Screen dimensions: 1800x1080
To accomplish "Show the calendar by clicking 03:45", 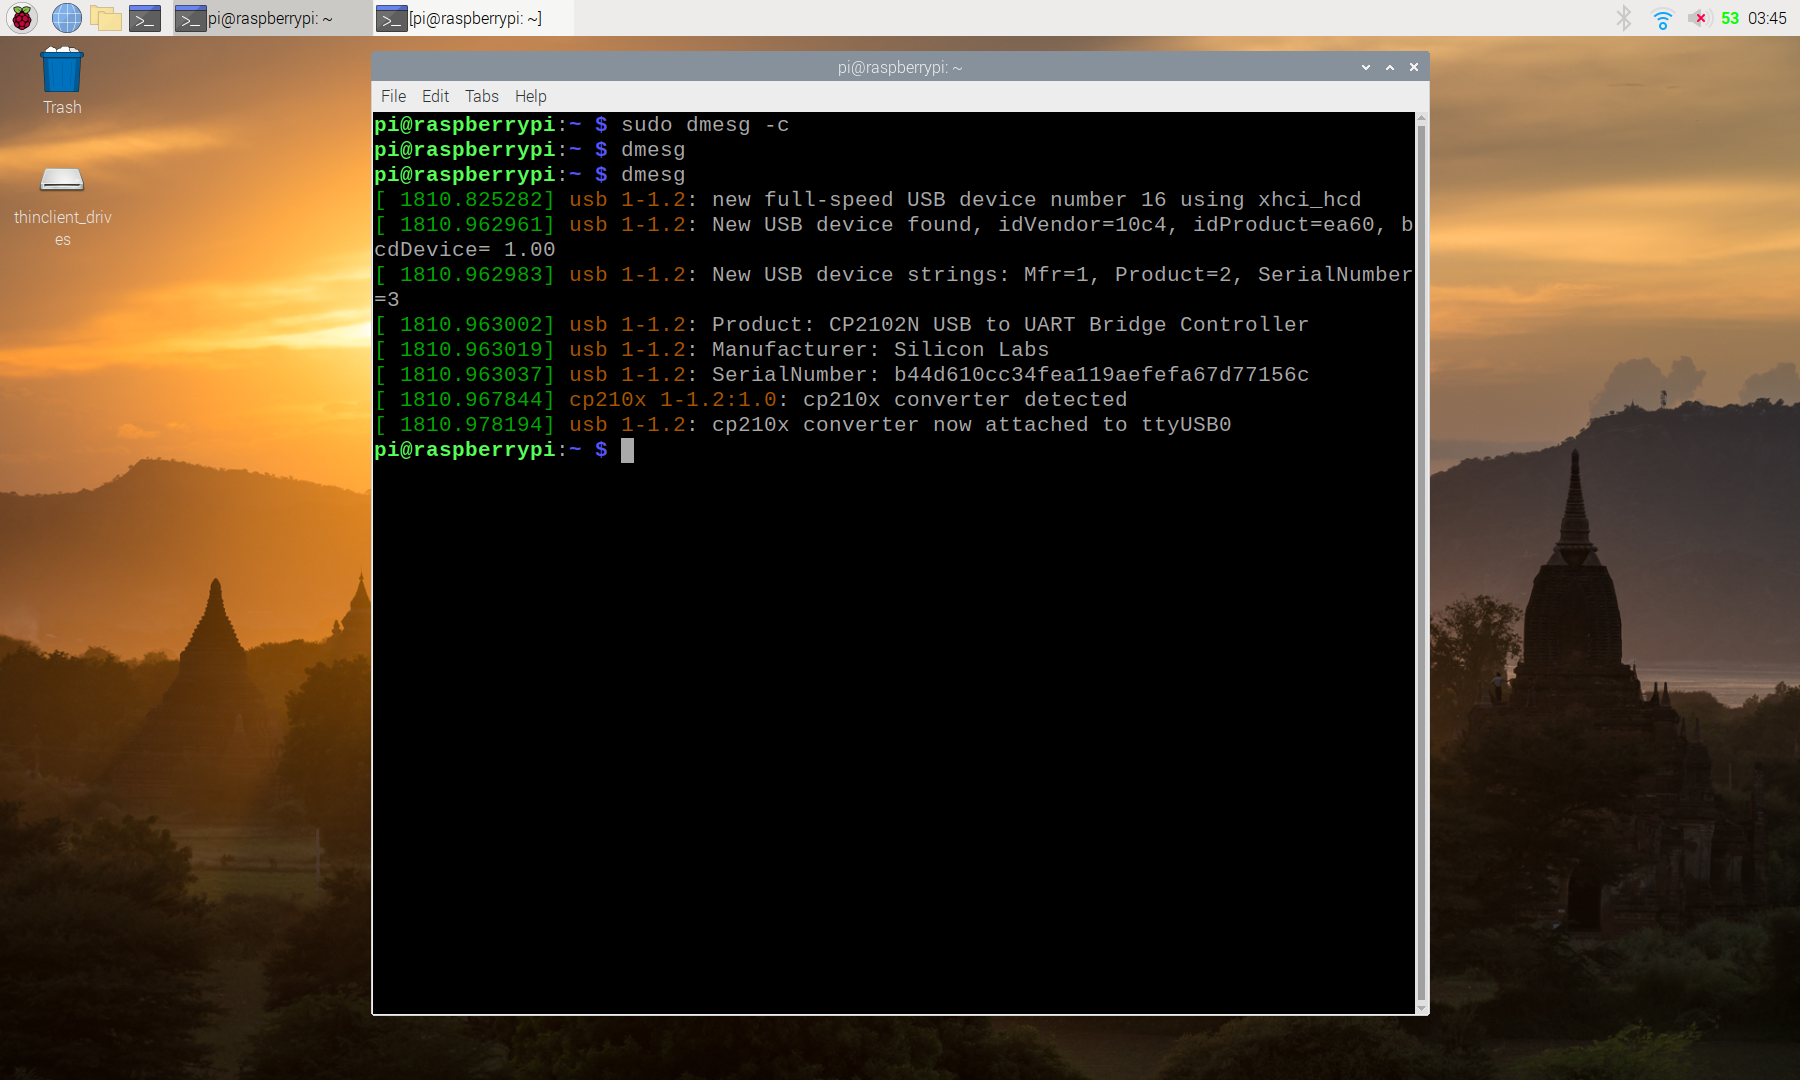I will pos(1768,17).
